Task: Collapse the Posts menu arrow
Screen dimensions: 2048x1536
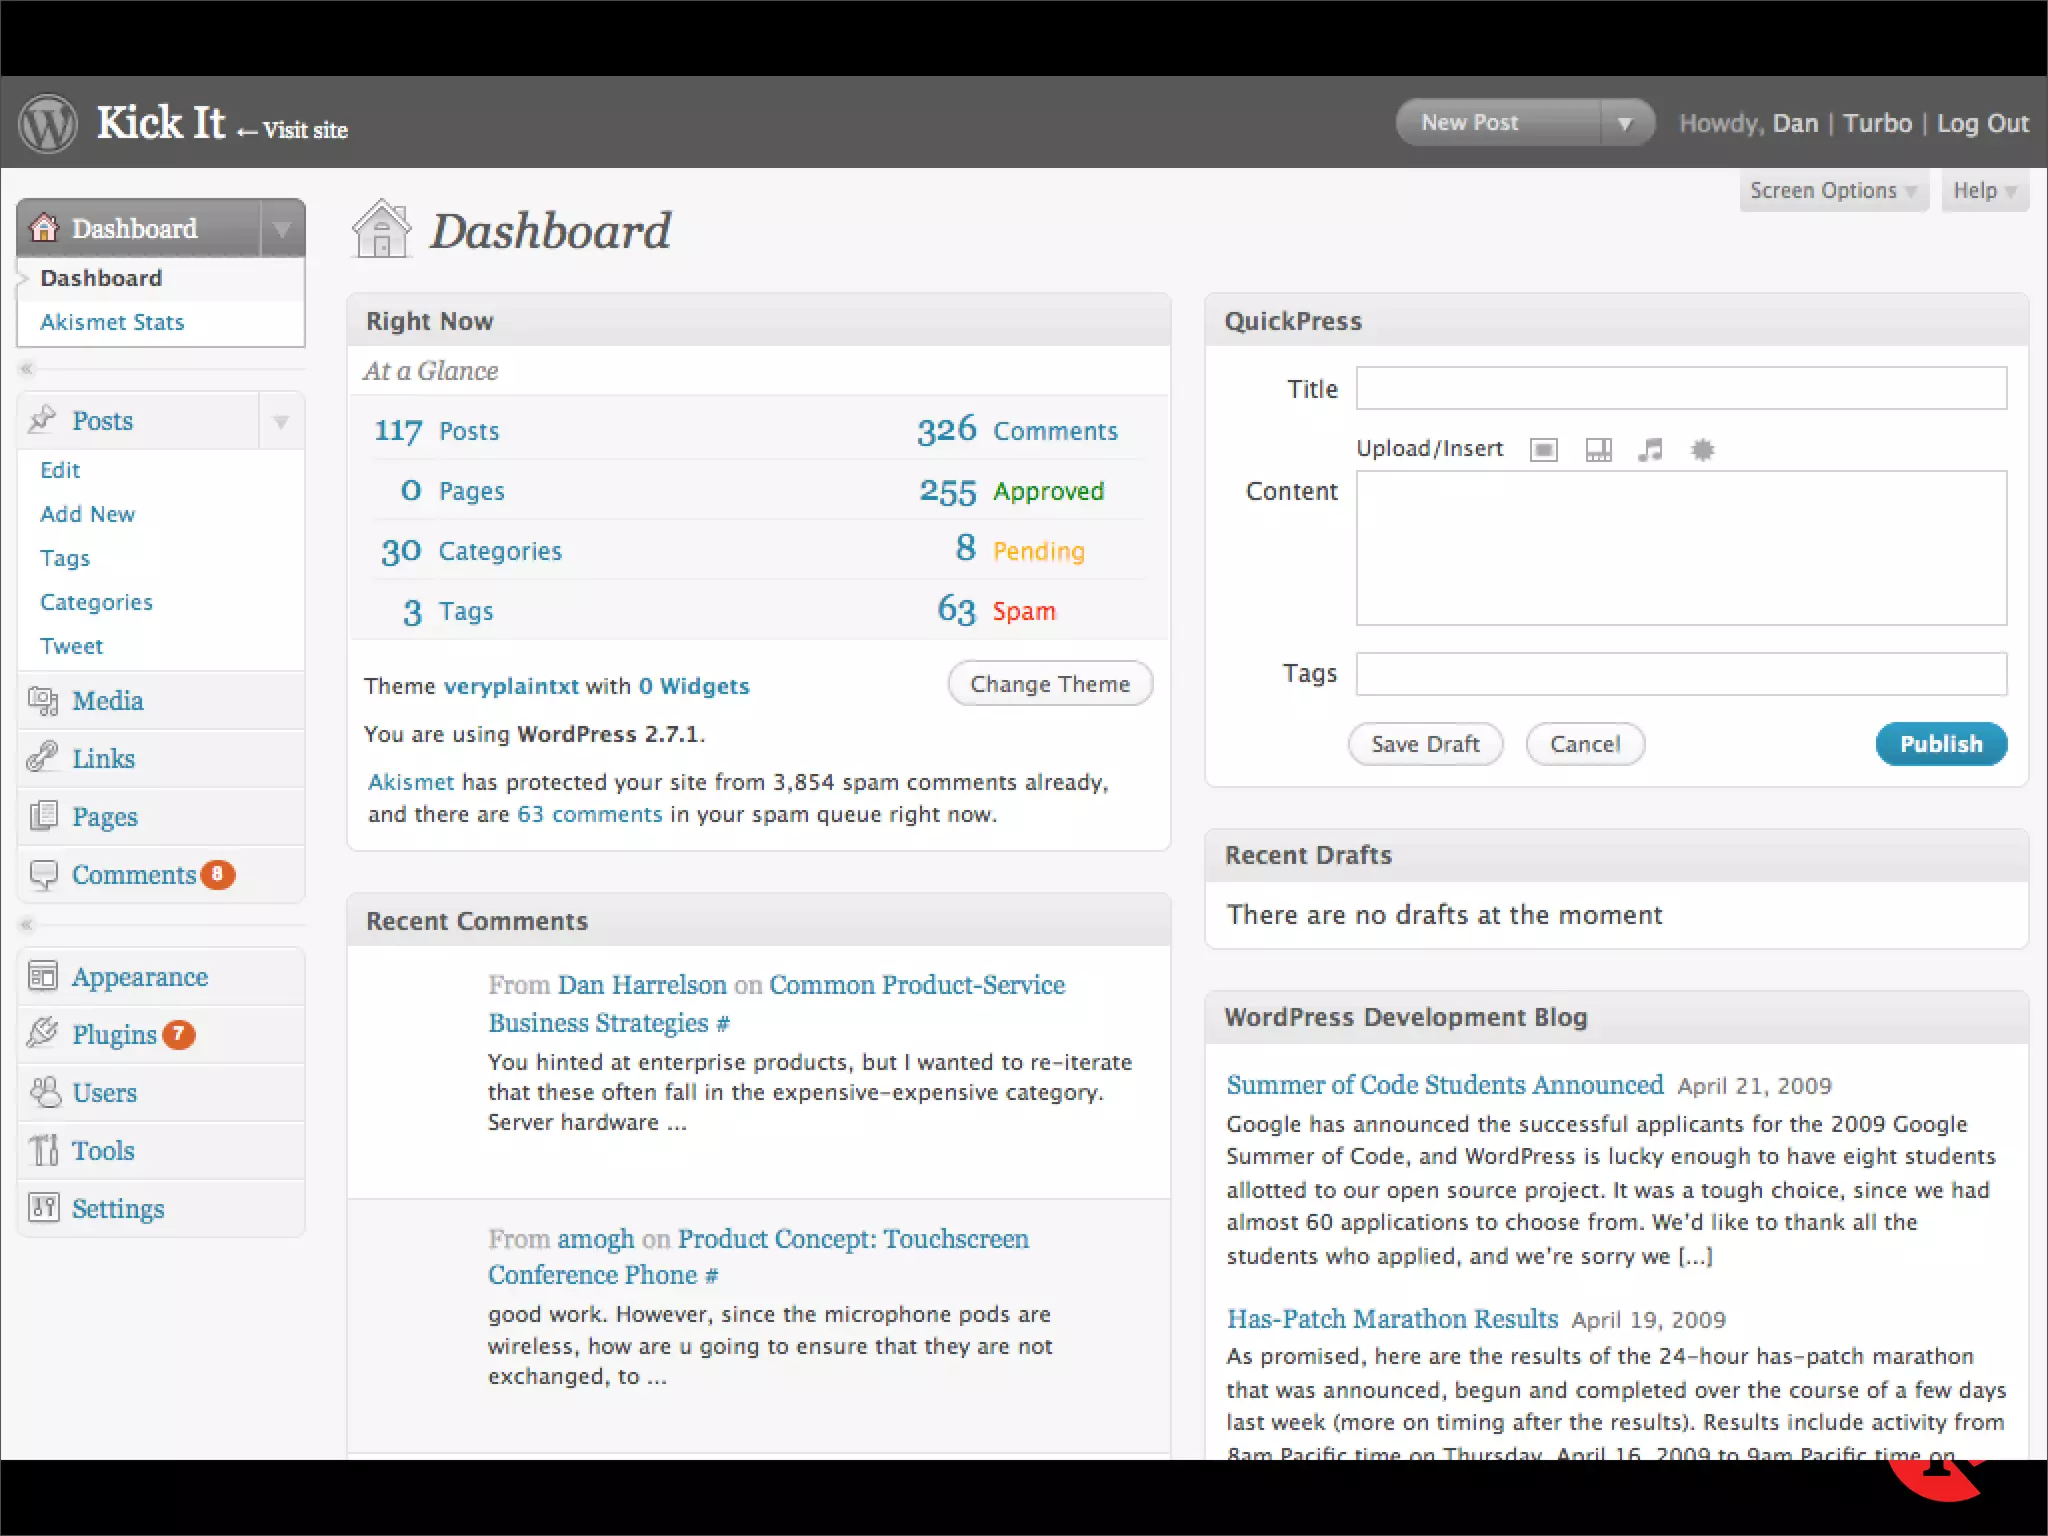Action: tap(281, 421)
